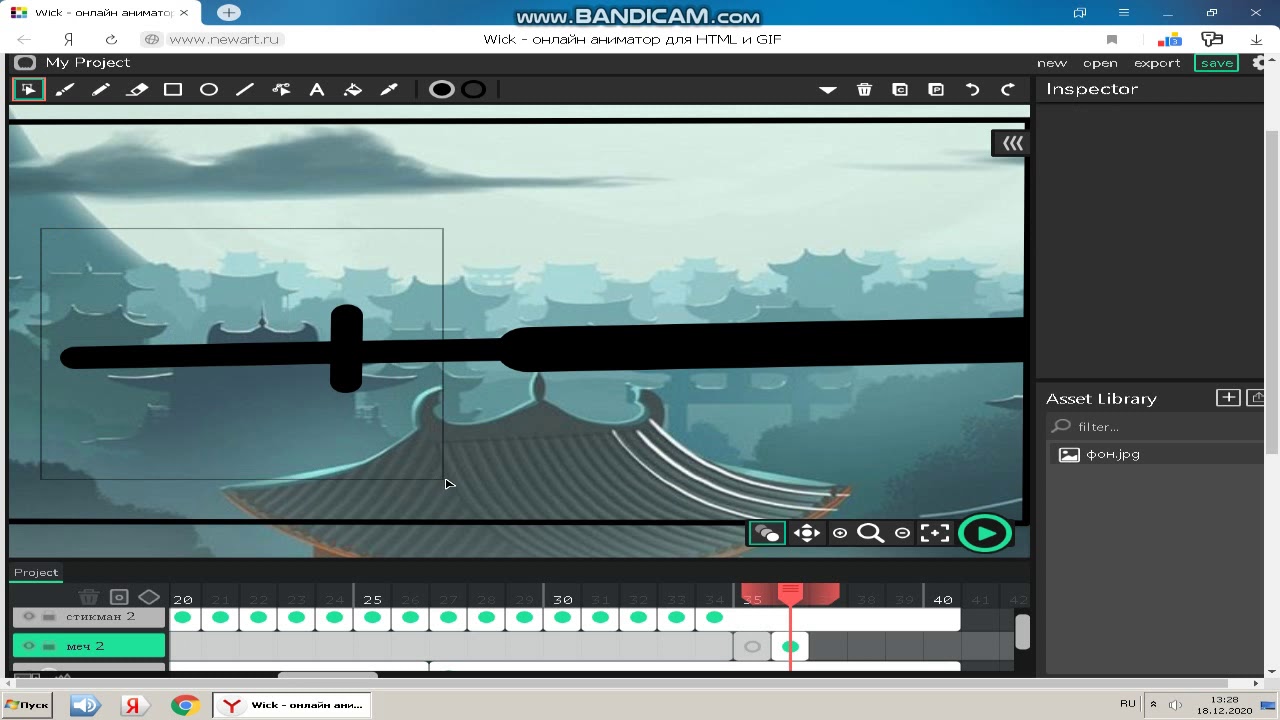Select the Ellipse tool

coord(209,89)
